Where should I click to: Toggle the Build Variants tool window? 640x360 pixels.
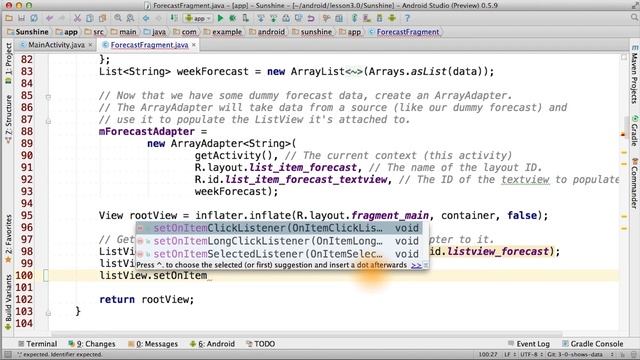point(8,302)
